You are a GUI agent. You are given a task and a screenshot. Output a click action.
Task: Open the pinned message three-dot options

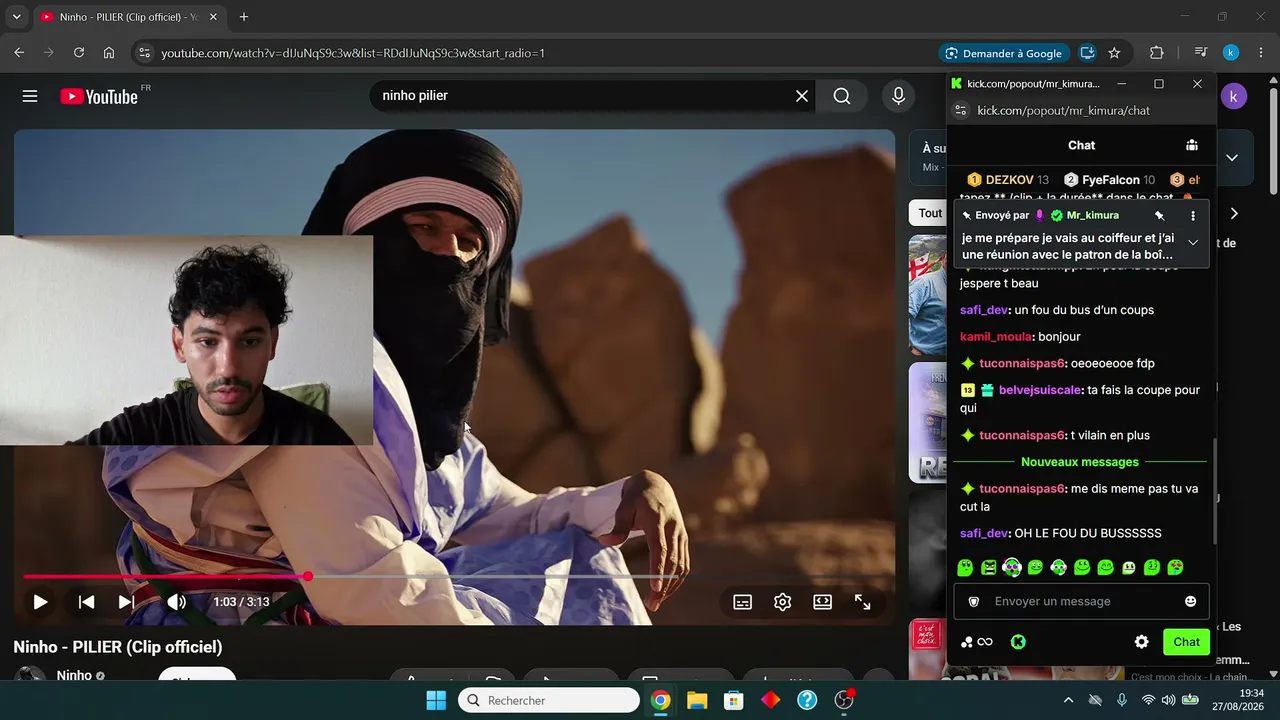1193,215
